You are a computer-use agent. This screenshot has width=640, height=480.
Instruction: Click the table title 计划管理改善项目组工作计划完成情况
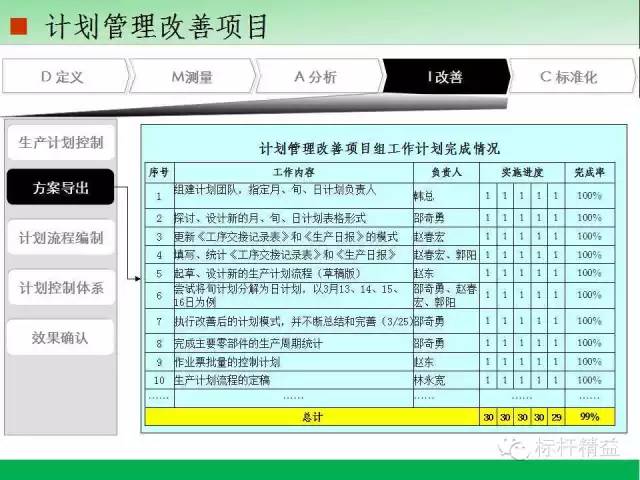(x=379, y=149)
